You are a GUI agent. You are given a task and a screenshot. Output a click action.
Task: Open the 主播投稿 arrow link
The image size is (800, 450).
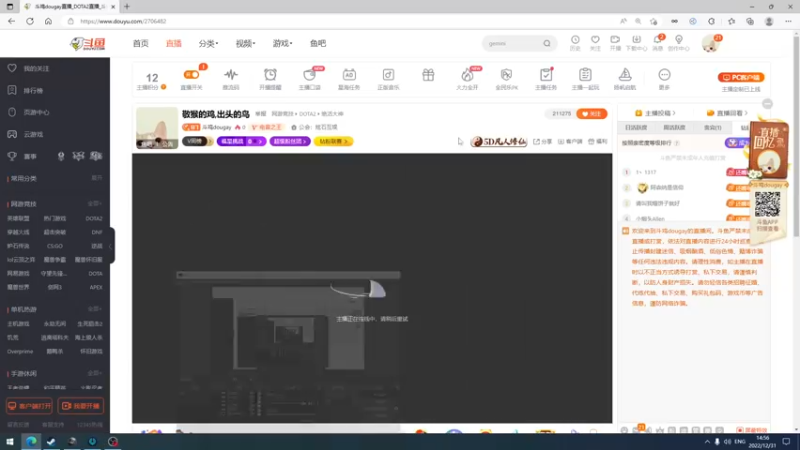click(655, 113)
